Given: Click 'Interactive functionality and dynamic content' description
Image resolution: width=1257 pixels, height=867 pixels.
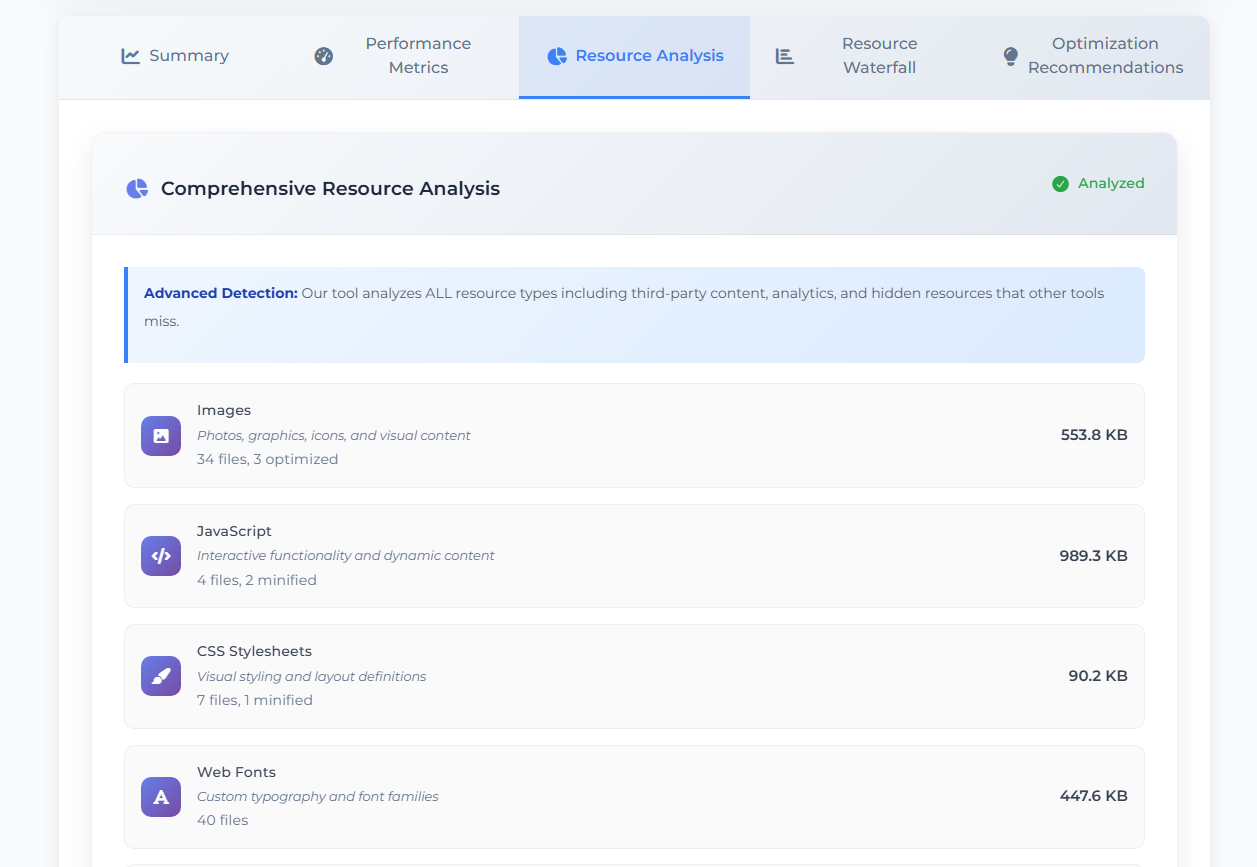Looking at the screenshot, I should [x=345, y=555].
